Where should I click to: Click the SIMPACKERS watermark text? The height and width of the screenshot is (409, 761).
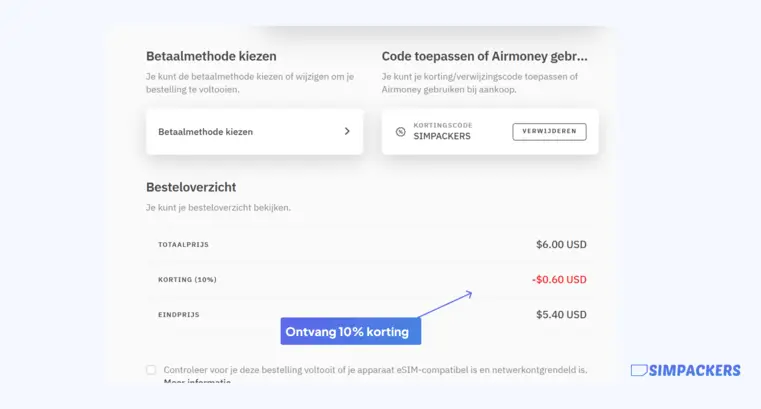point(695,371)
